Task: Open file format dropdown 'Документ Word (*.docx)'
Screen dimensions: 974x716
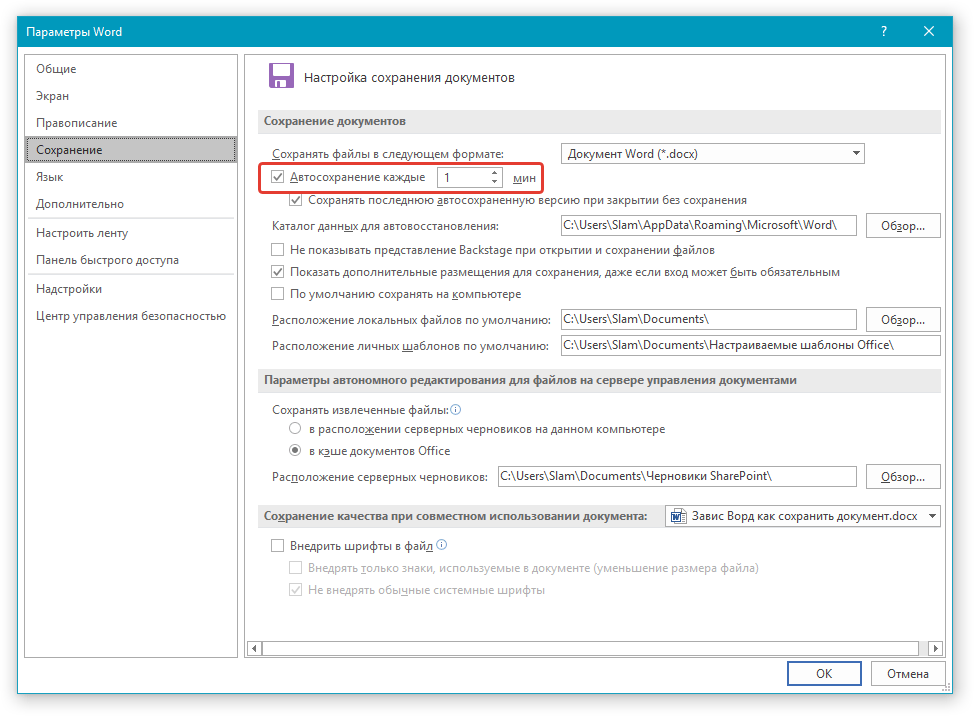Action: [x=712, y=153]
